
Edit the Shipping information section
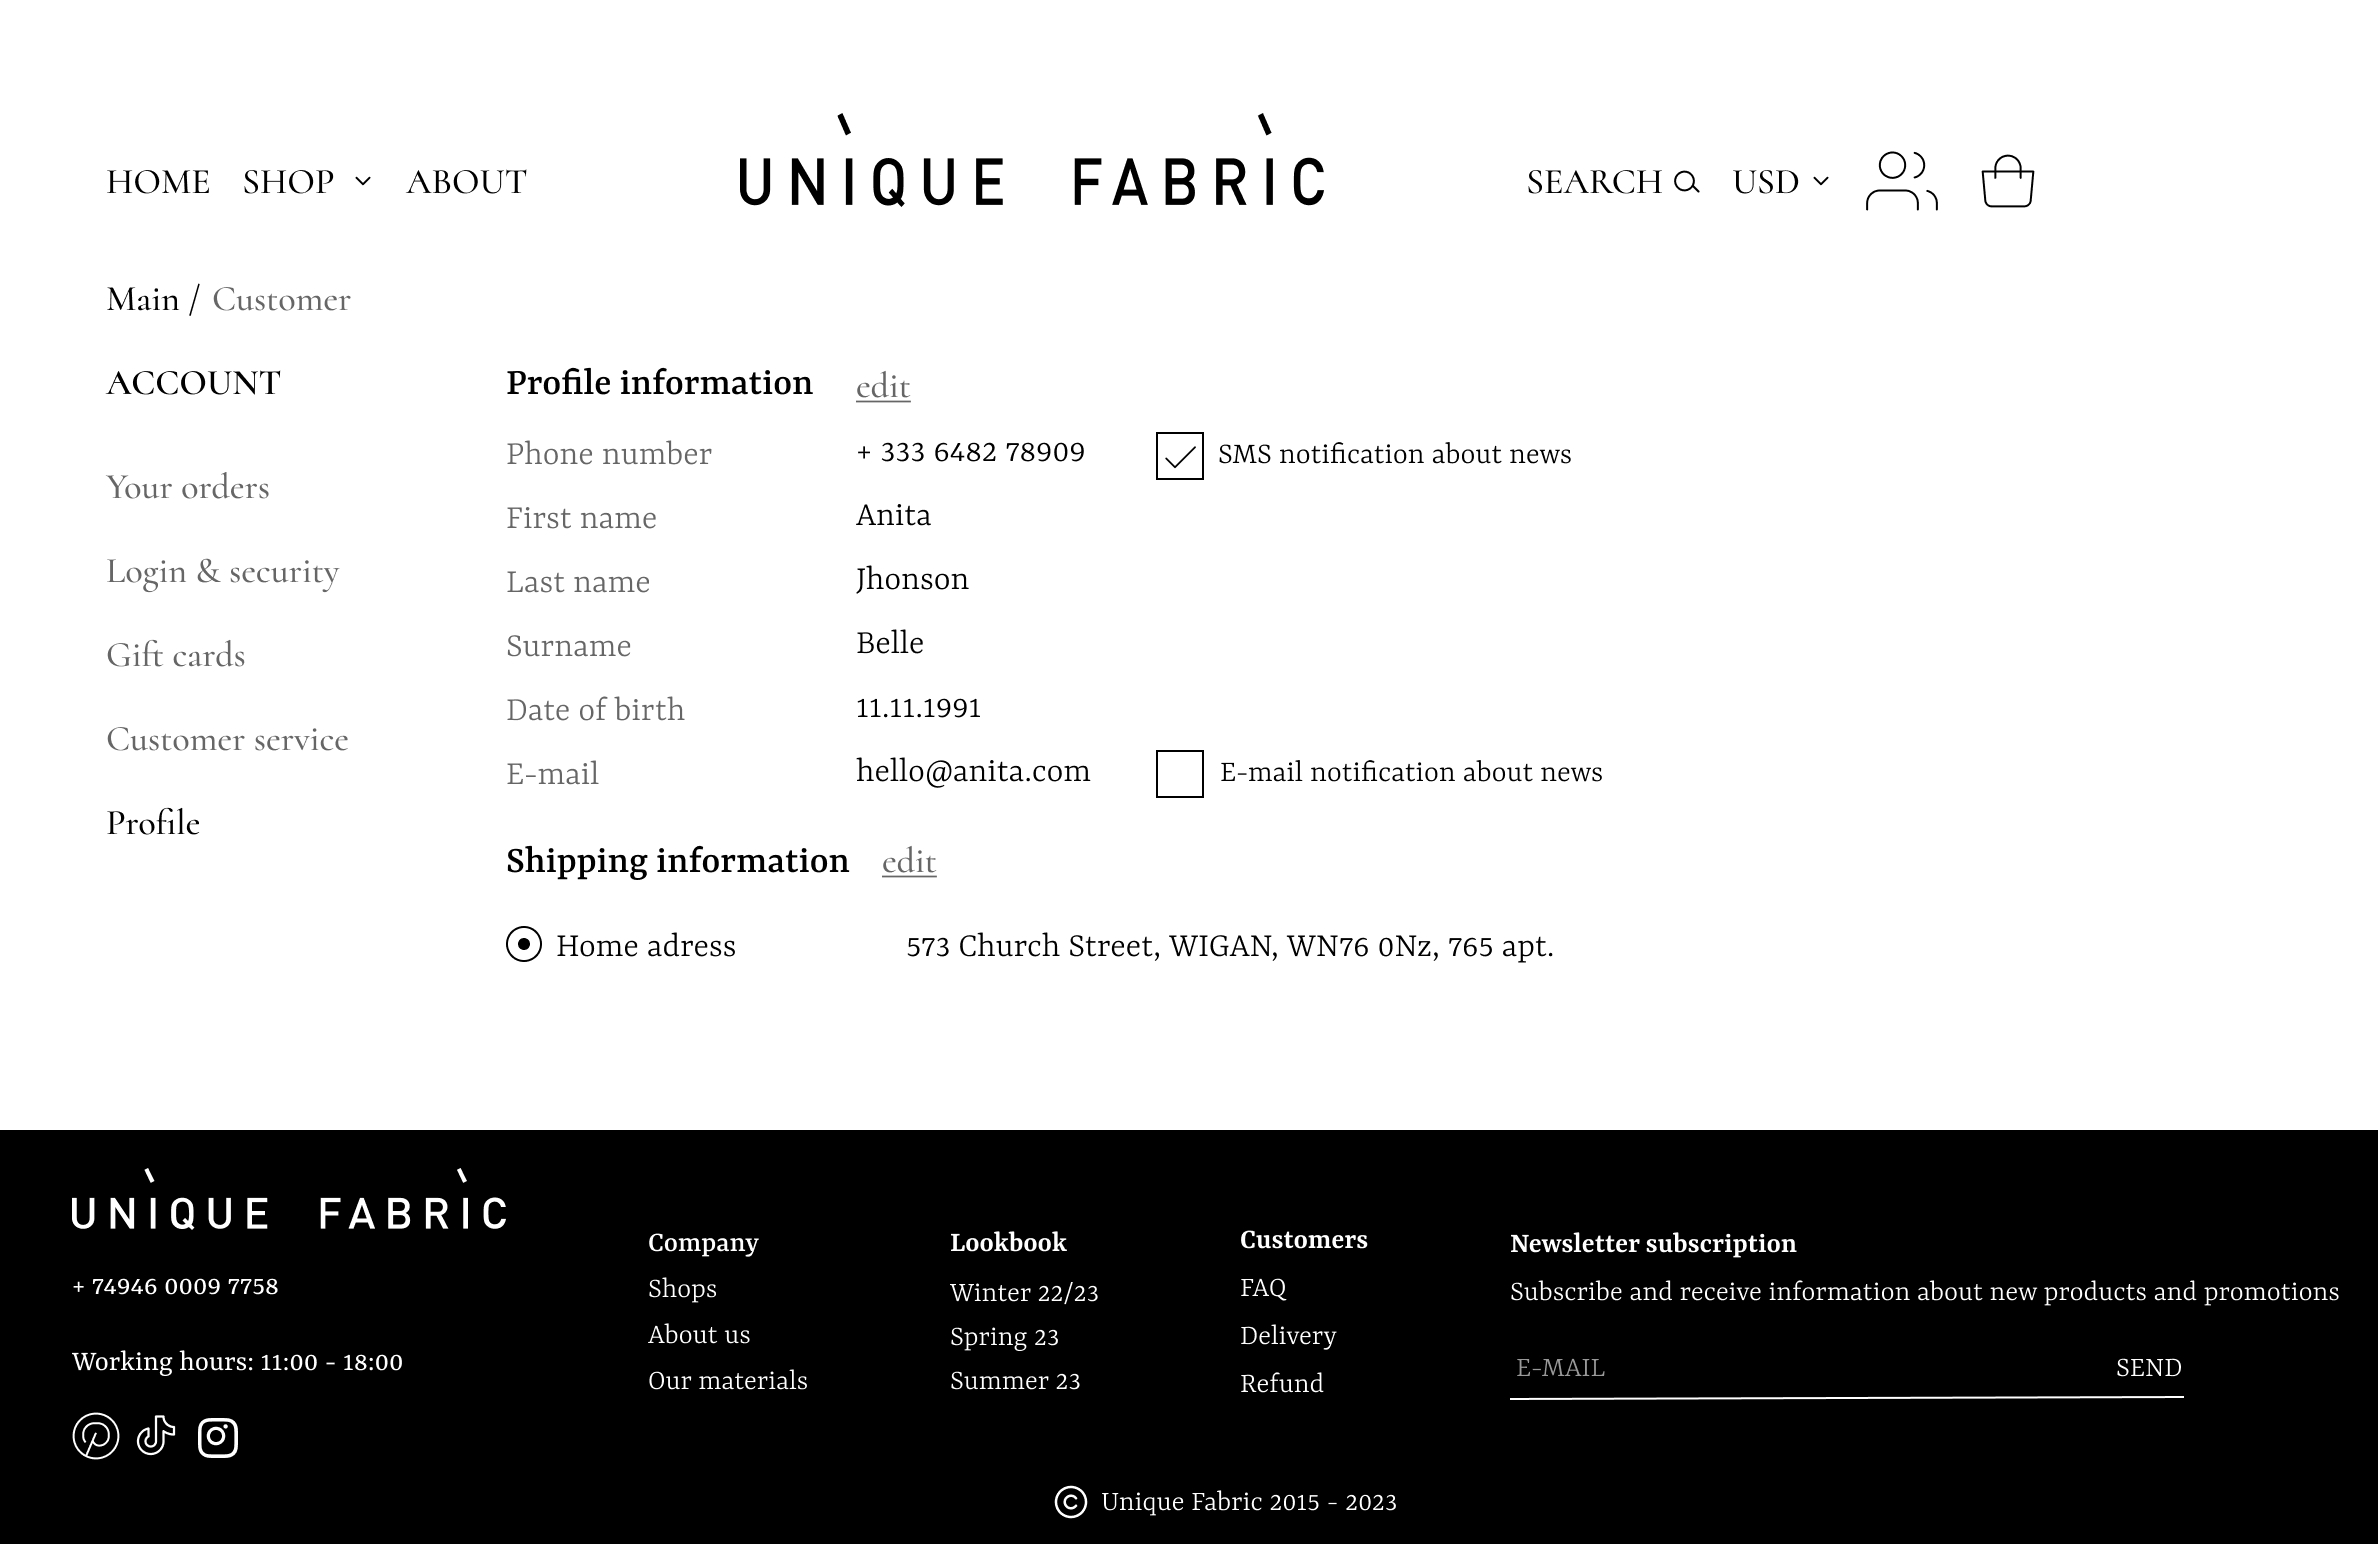[909, 862]
